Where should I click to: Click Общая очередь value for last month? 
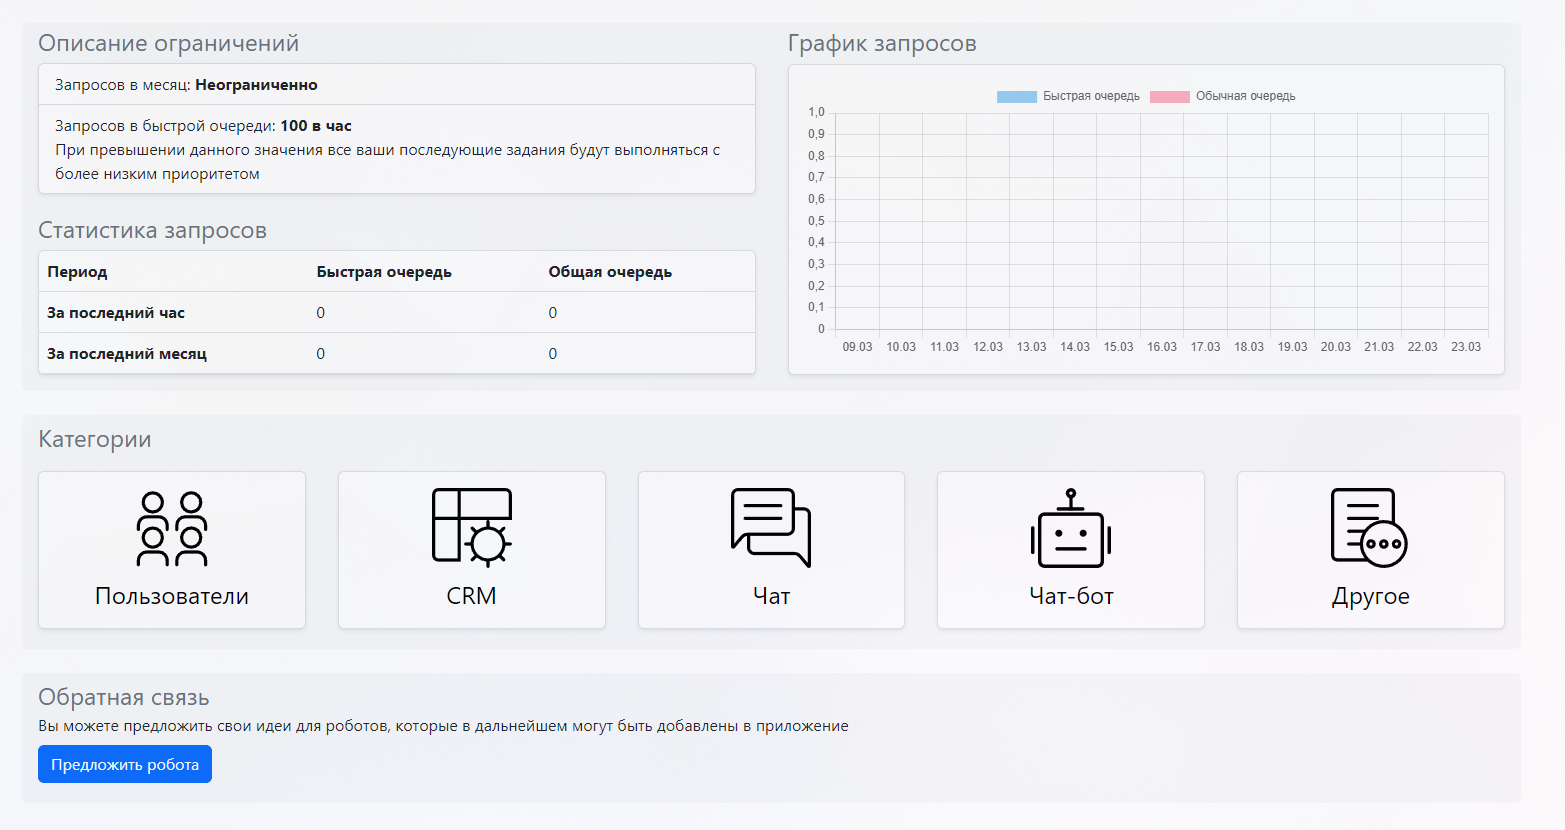tap(552, 354)
